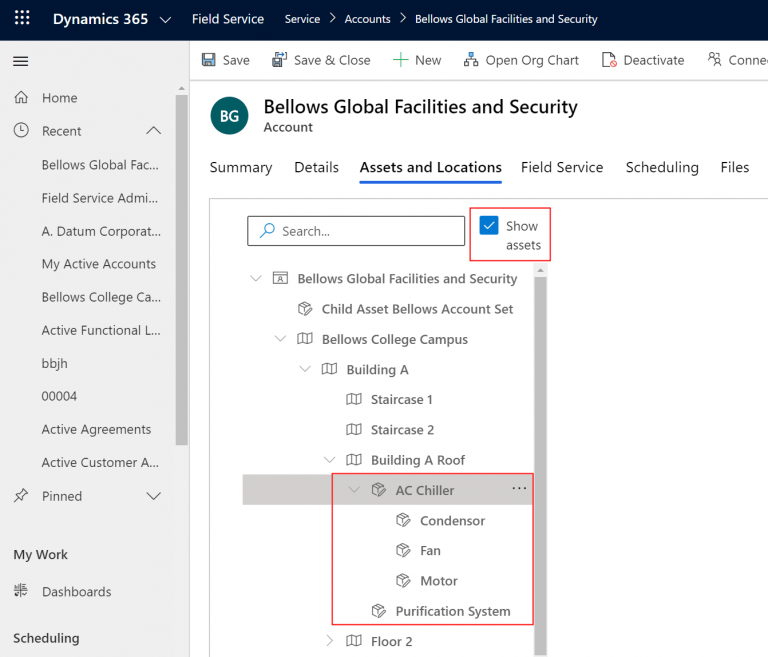Open AC Chiller more options ellipsis

[519, 488]
